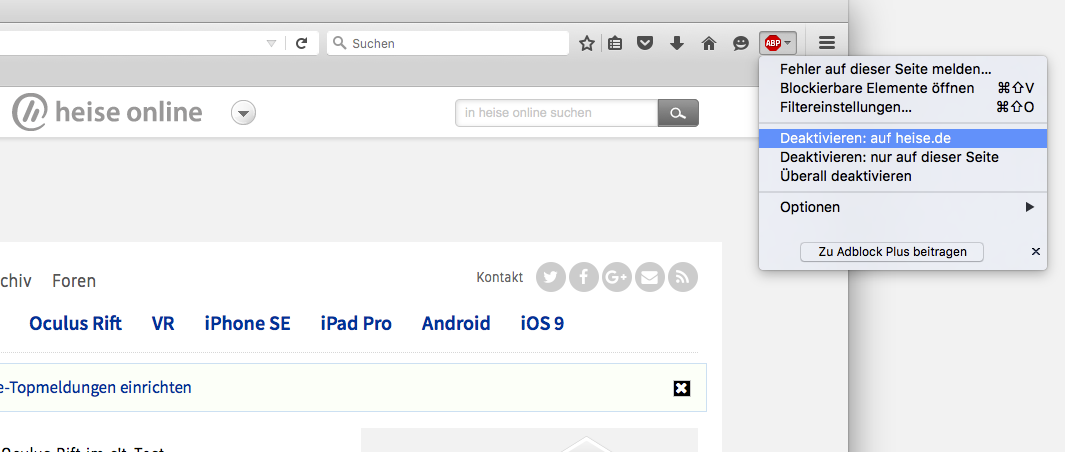Close the Topmeldungen notice with X

click(x=681, y=388)
